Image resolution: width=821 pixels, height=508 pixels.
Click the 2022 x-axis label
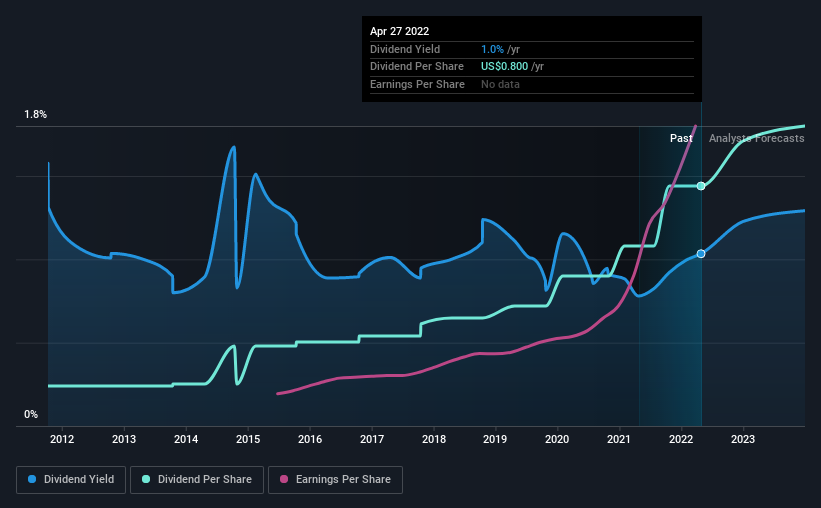pos(681,439)
